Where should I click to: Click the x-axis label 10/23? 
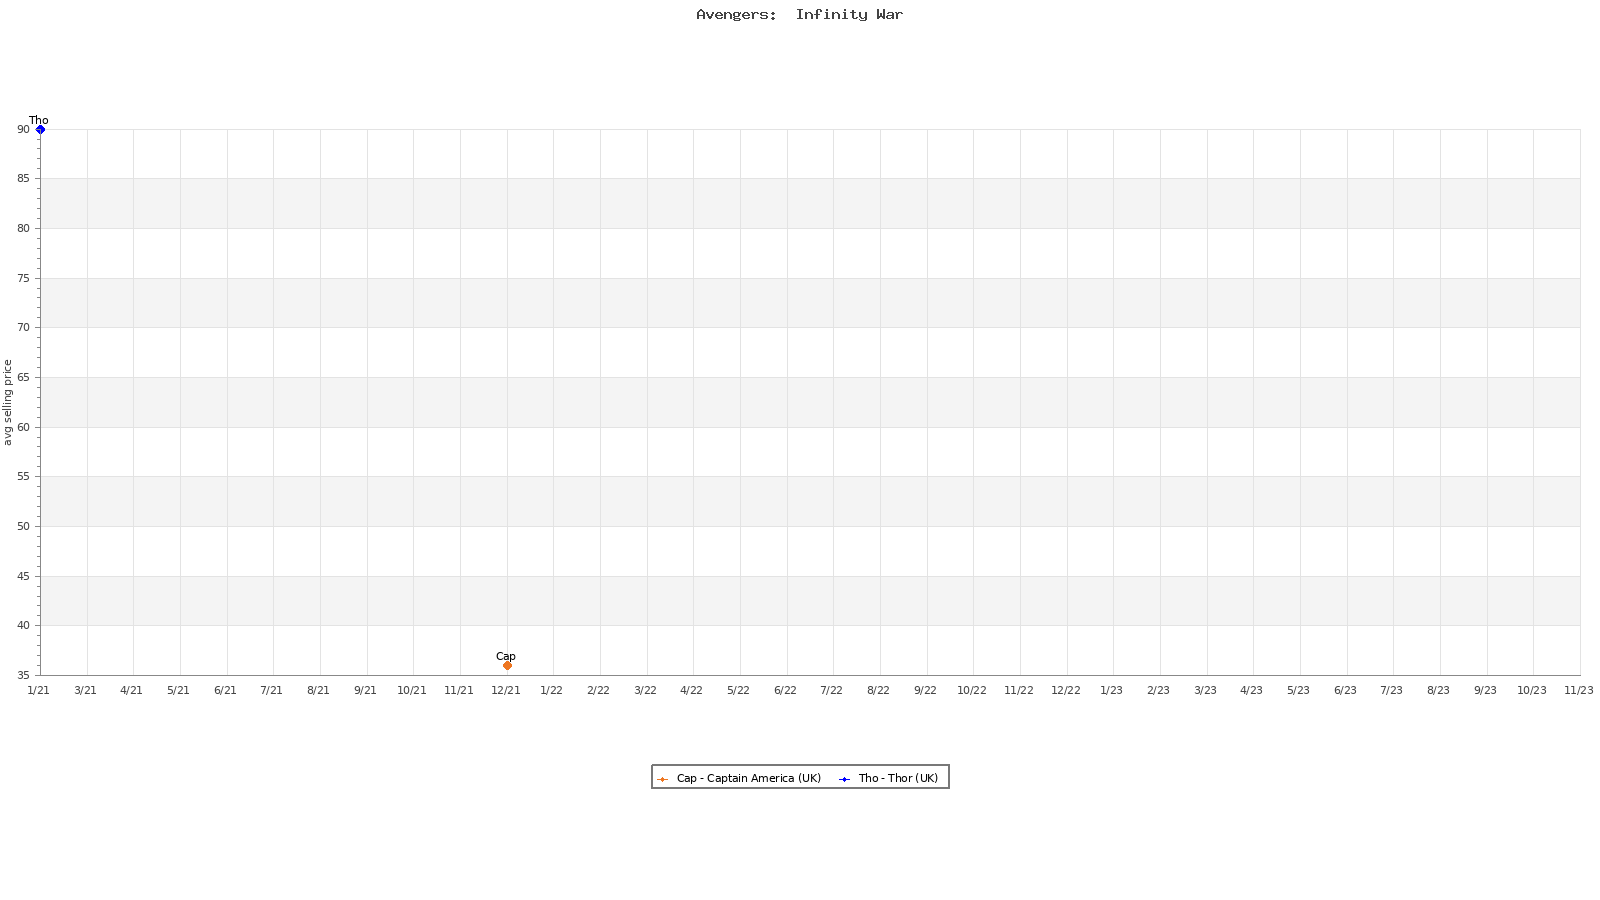pos(1532,690)
